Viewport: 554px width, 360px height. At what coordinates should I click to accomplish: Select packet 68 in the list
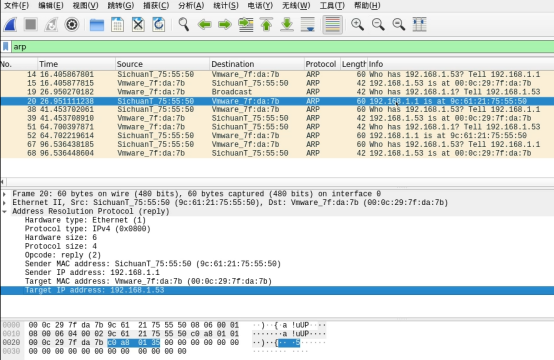(x=277, y=153)
